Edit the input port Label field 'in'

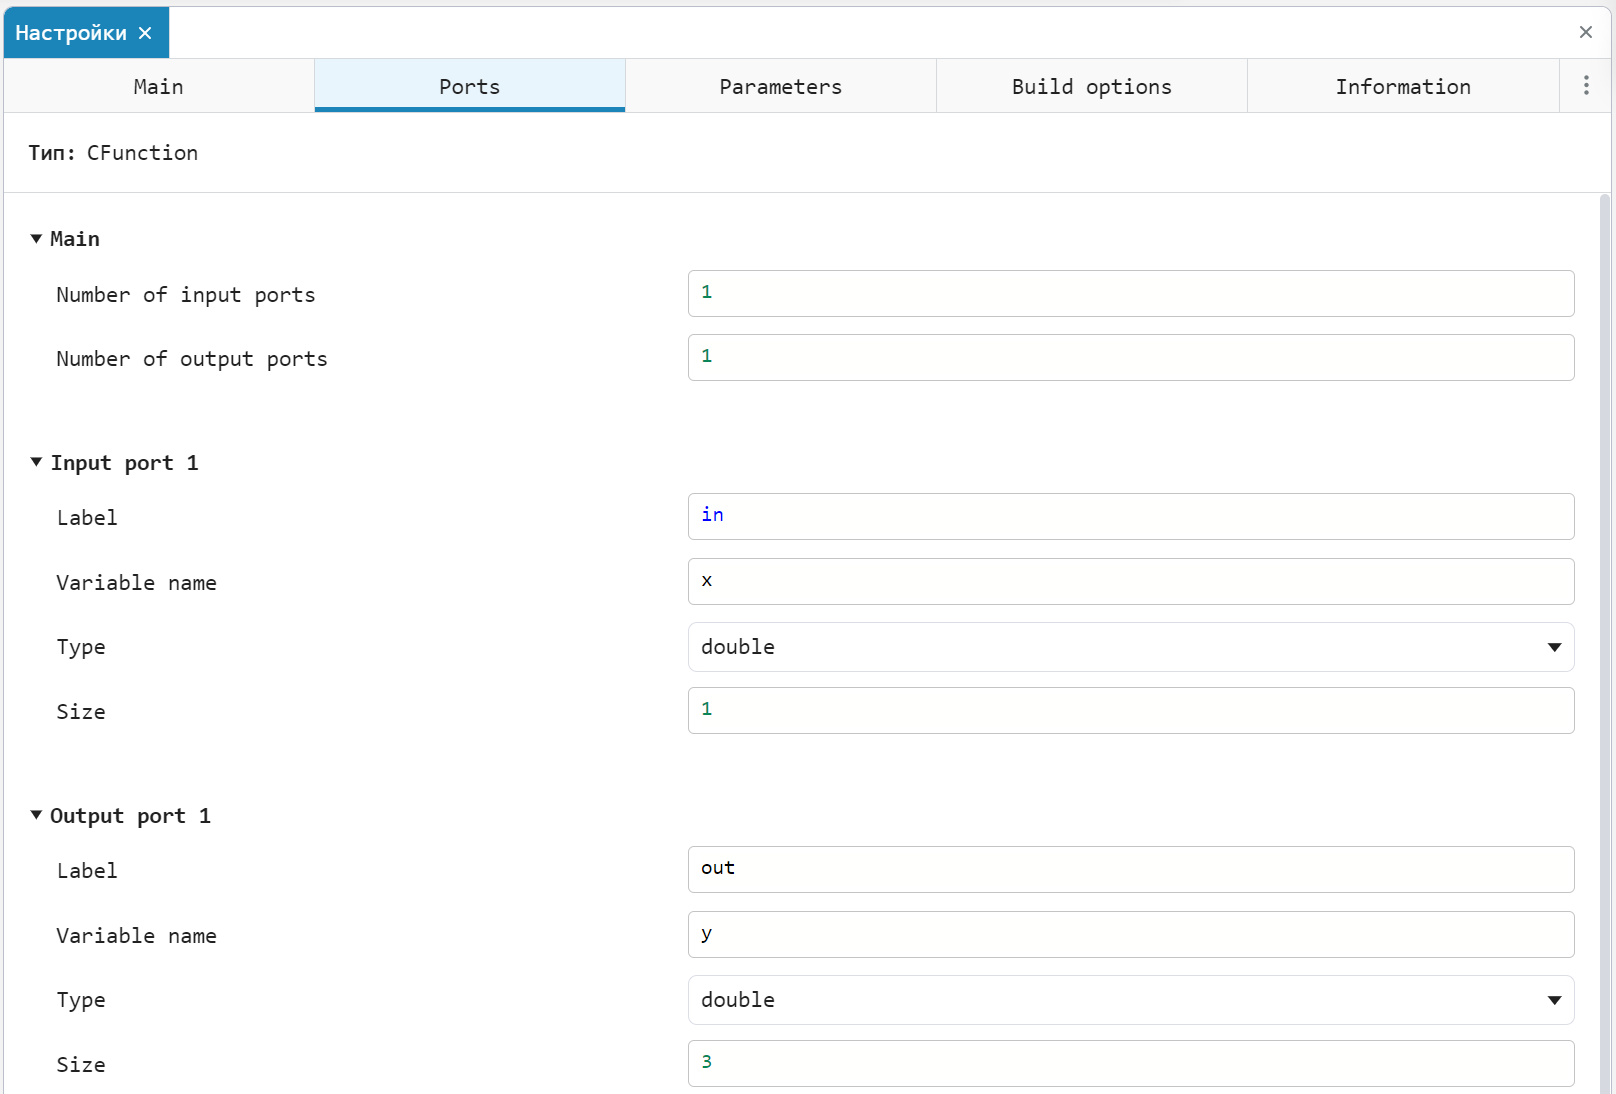[1130, 516]
